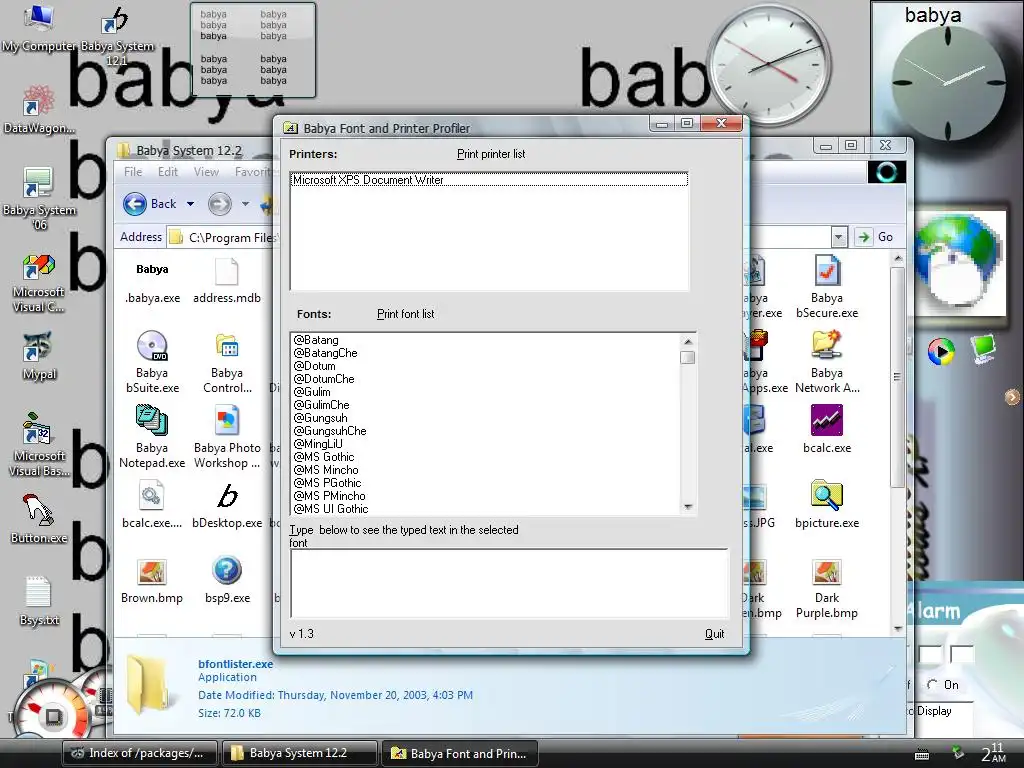Image resolution: width=1024 pixels, height=768 pixels.
Task: Open Forward history dropdown arrow
Action: click(x=246, y=204)
